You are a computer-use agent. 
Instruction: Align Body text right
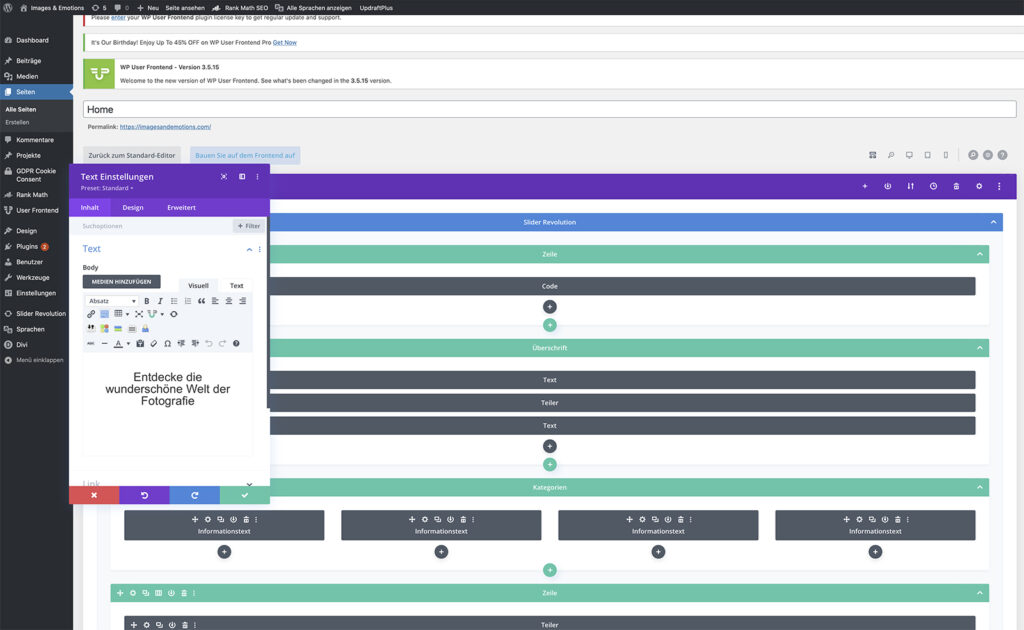coord(242,301)
